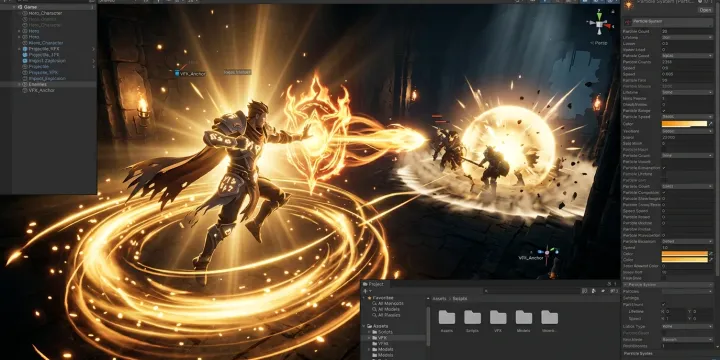The height and width of the screenshot is (360, 720).
Task: Click the Enemies object icon in hierarchy
Action: [25, 84]
